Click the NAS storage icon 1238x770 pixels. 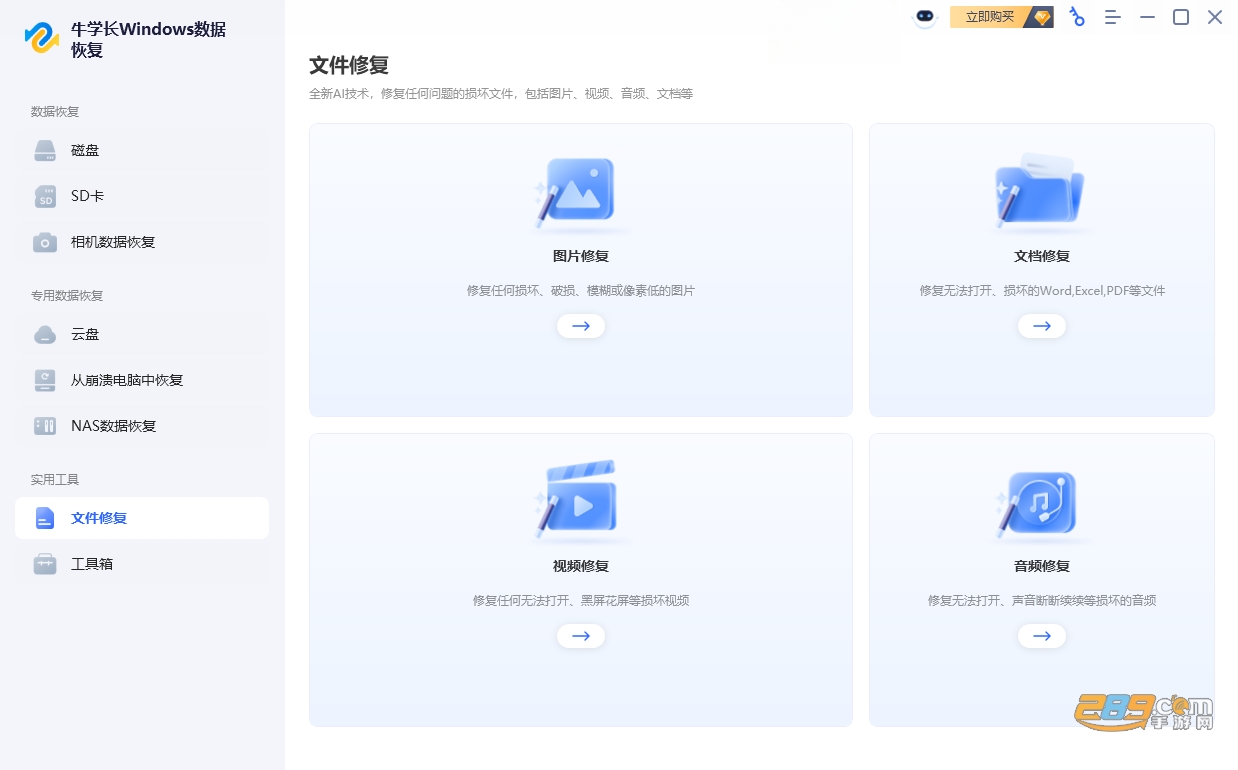pyautogui.click(x=45, y=427)
